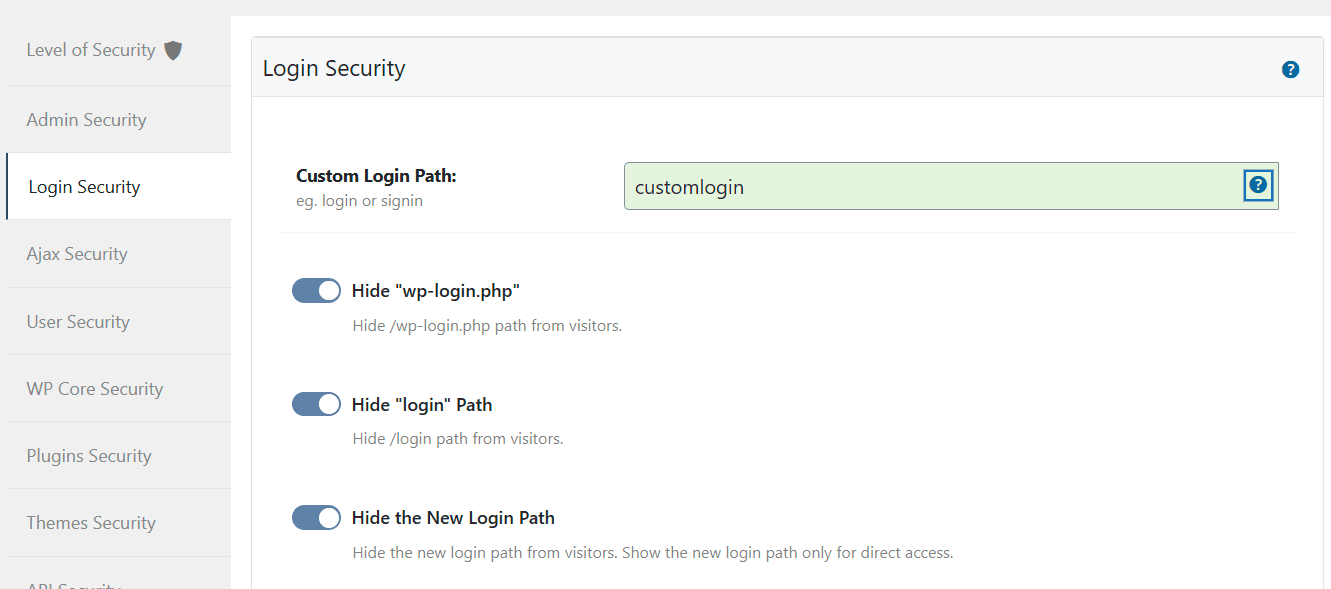The image size is (1331, 589).
Task: Navigate to WP Core Security
Action: click(x=95, y=389)
